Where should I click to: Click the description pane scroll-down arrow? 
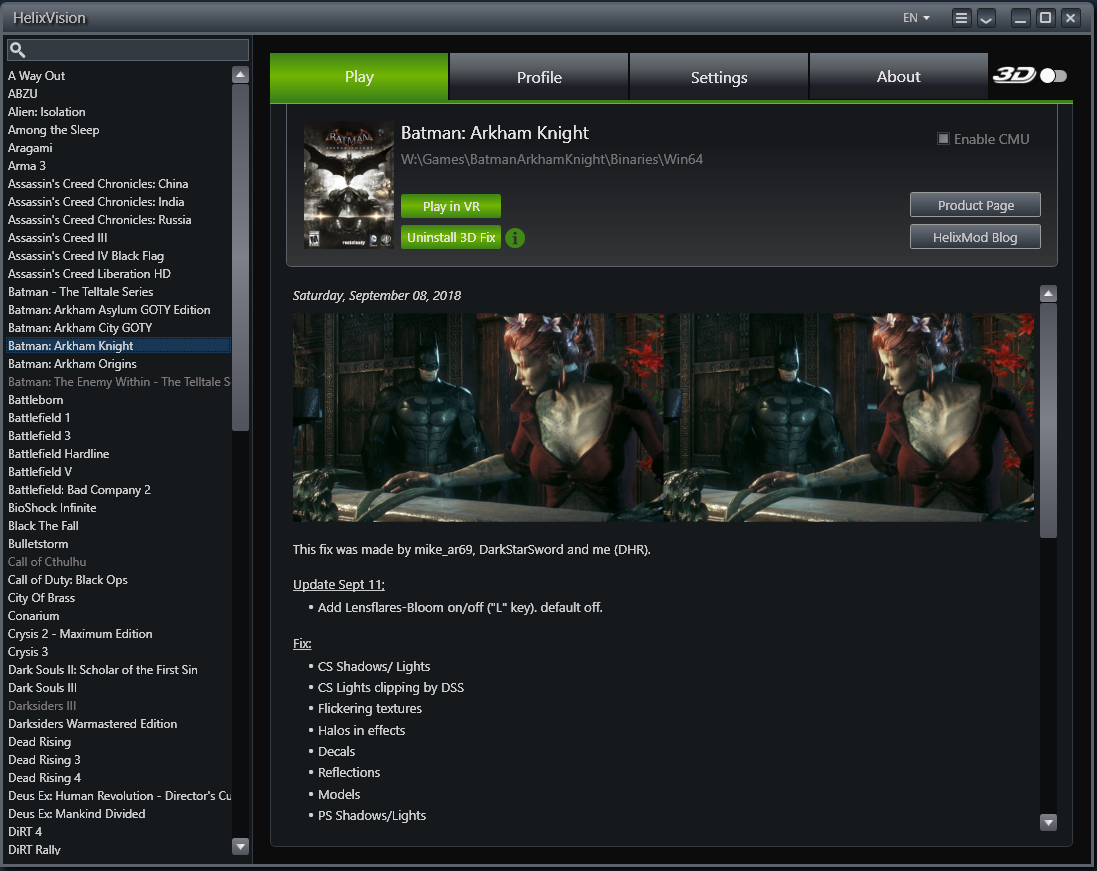pyautogui.click(x=1048, y=822)
